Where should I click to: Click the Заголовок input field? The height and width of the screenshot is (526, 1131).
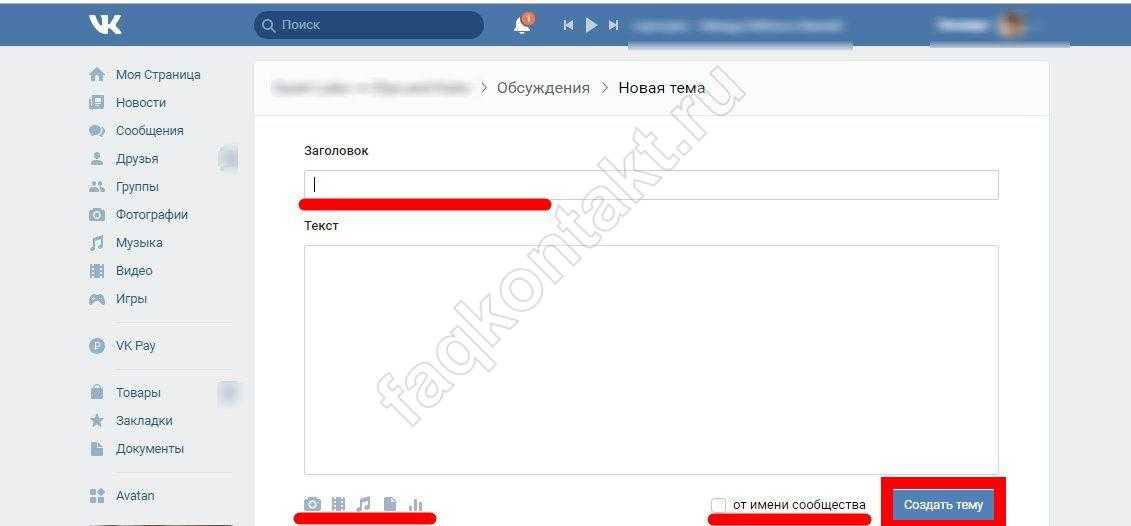(x=650, y=185)
